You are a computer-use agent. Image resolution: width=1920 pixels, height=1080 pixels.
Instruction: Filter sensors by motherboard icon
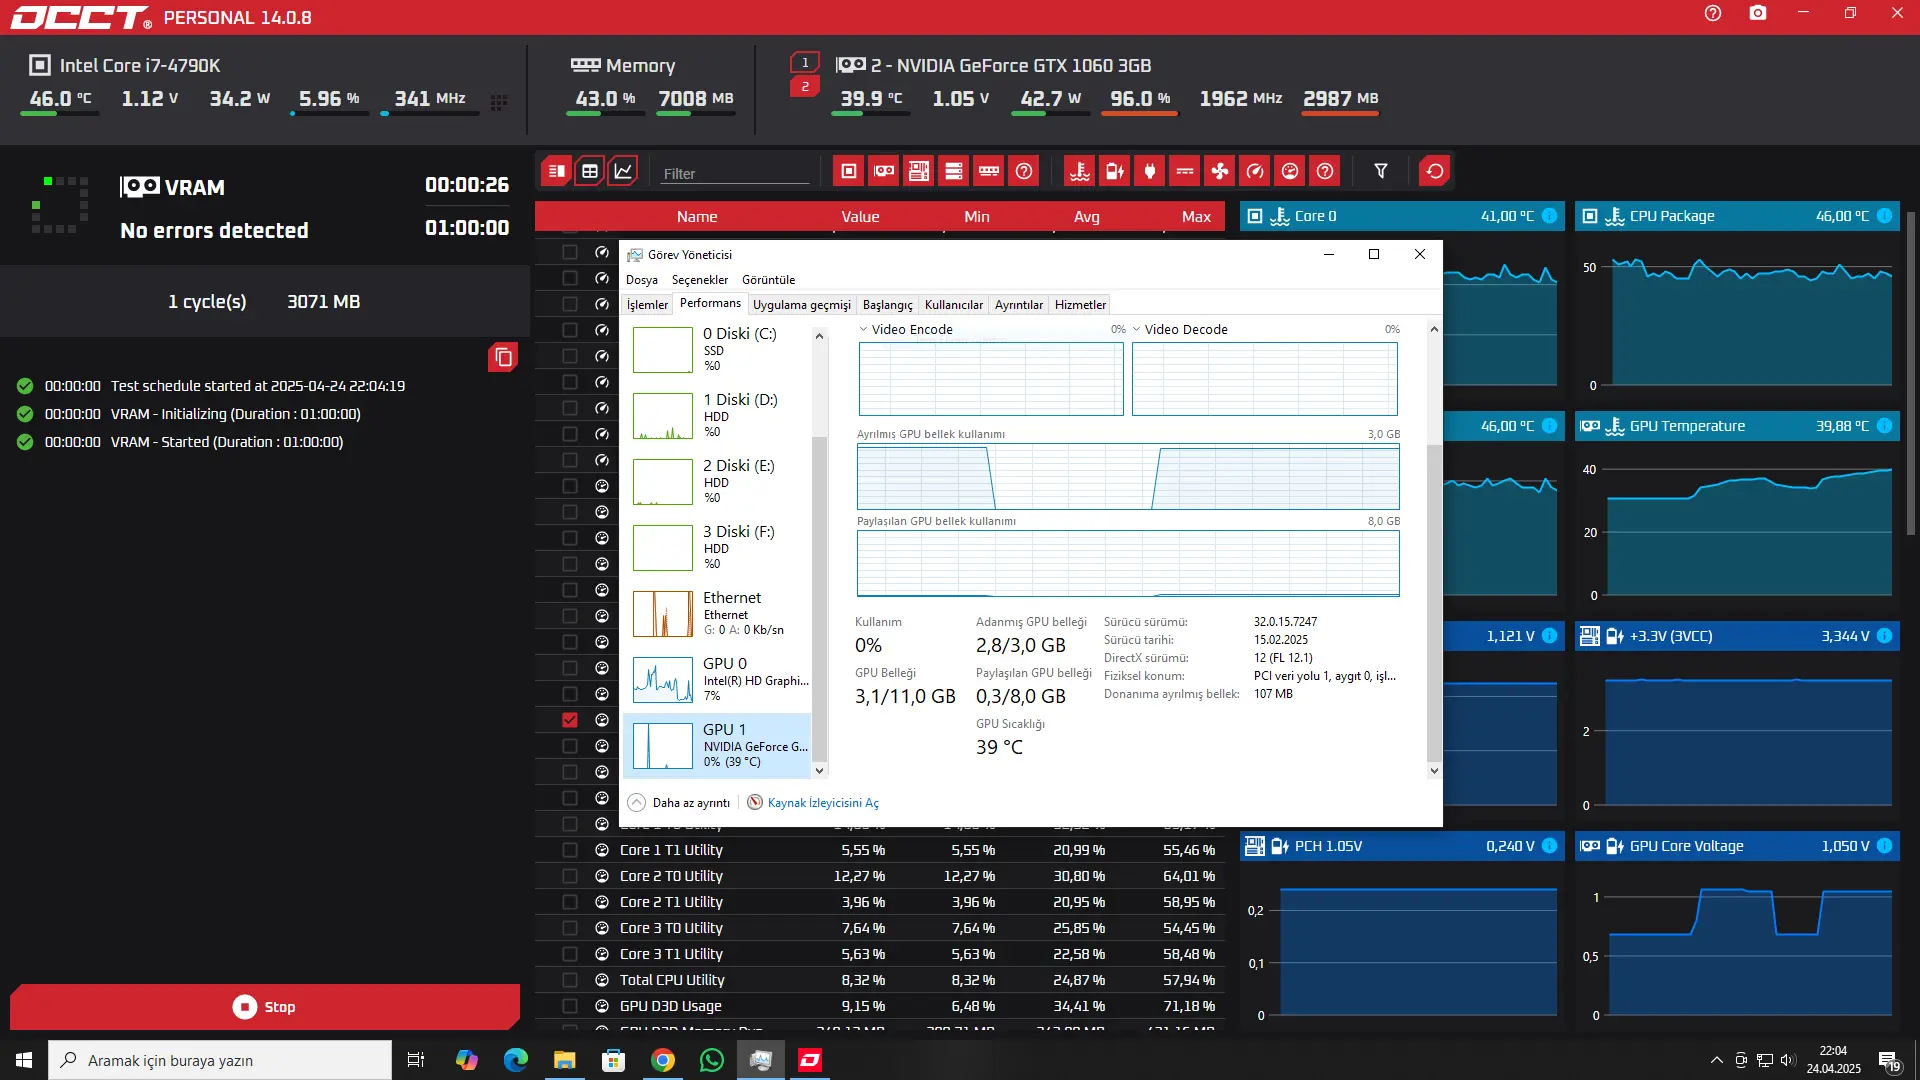pos(919,171)
